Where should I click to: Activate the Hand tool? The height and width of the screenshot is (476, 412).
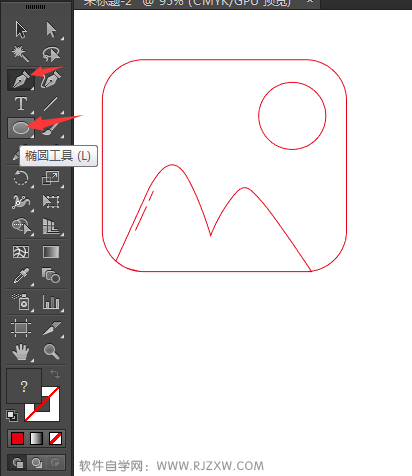21,352
